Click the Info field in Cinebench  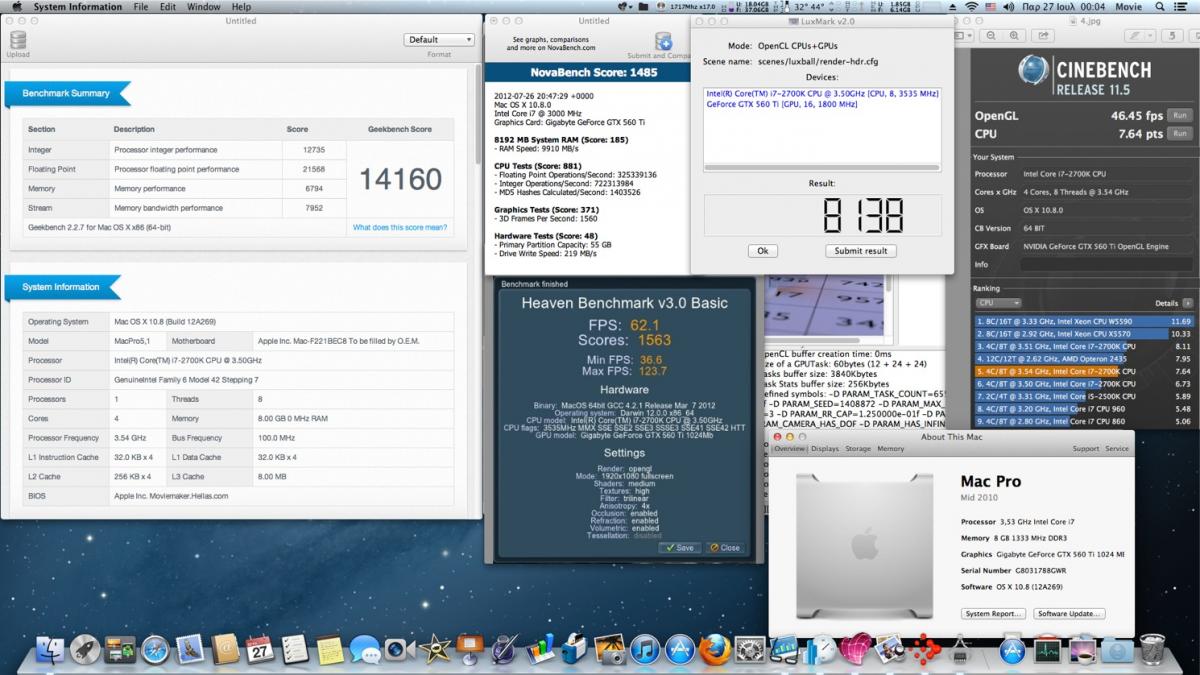click(1106, 265)
